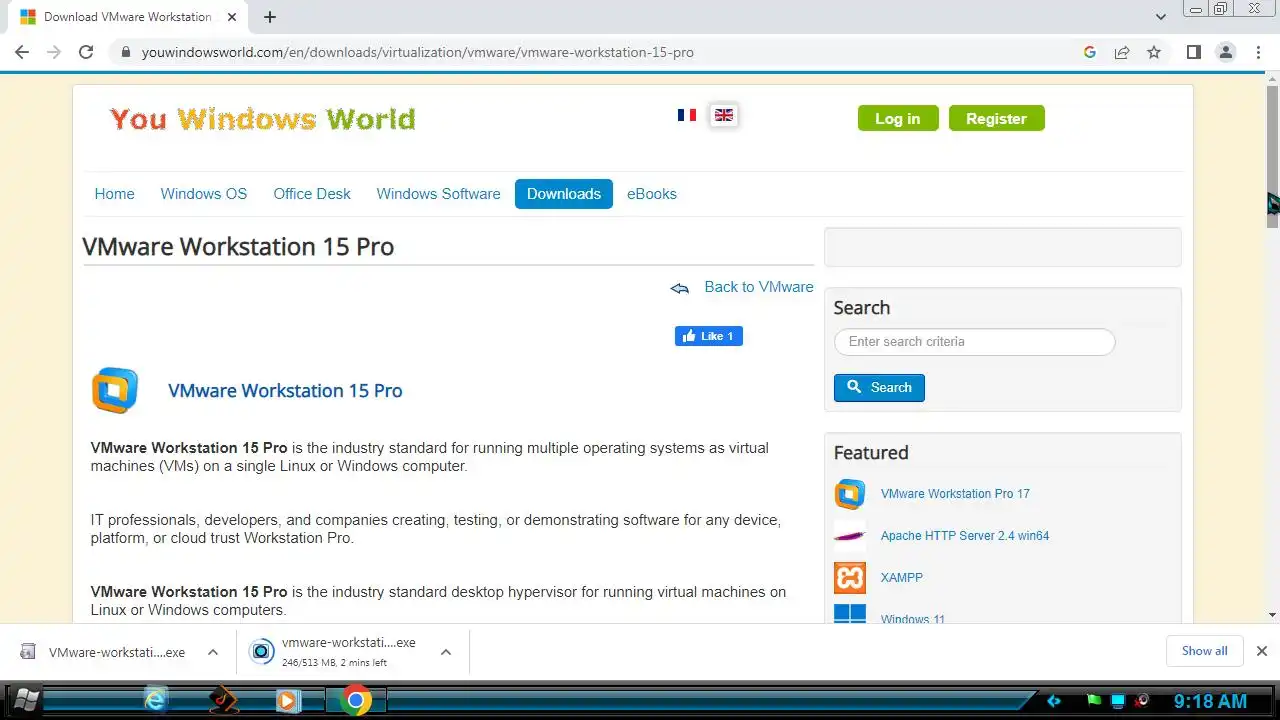
Task: Click the Log in button
Action: coord(898,118)
